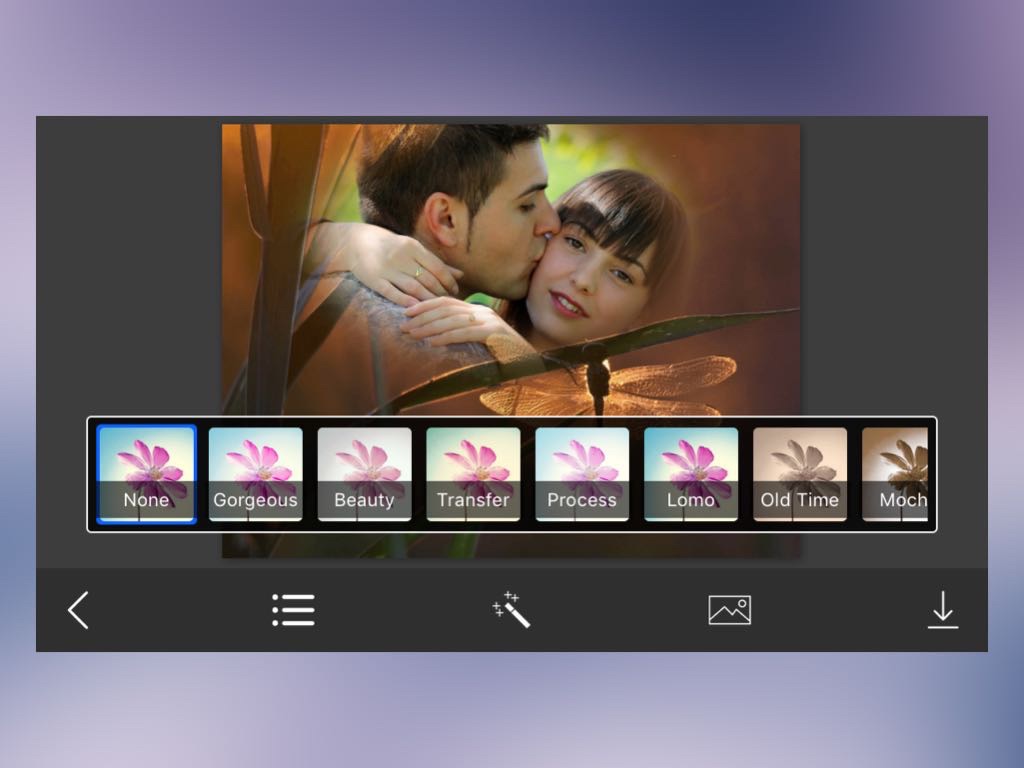Viewport: 1024px width, 768px height.
Task: Pick the partially visible Mocha filter
Action: coord(895,474)
